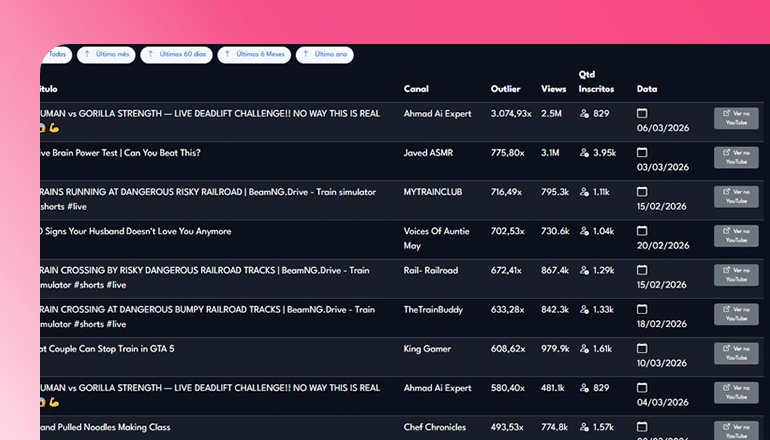Click the arrow icon in Últimos 6 Meses chip
Screen dimensions: 770x440
pos(227,54)
